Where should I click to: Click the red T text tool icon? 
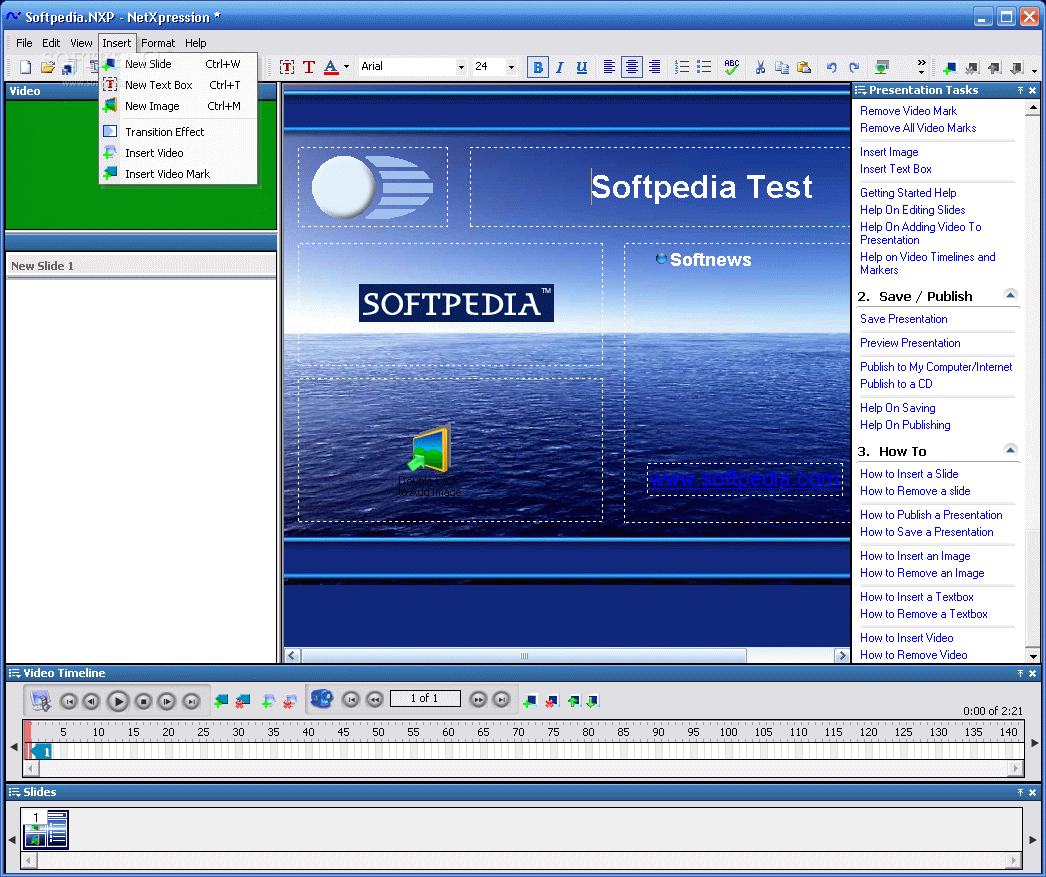309,67
